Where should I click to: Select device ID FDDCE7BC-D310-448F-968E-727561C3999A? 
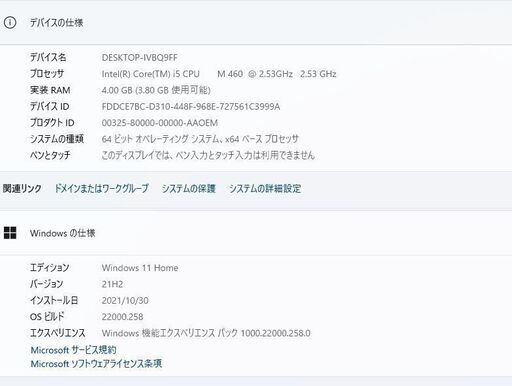point(191,107)
